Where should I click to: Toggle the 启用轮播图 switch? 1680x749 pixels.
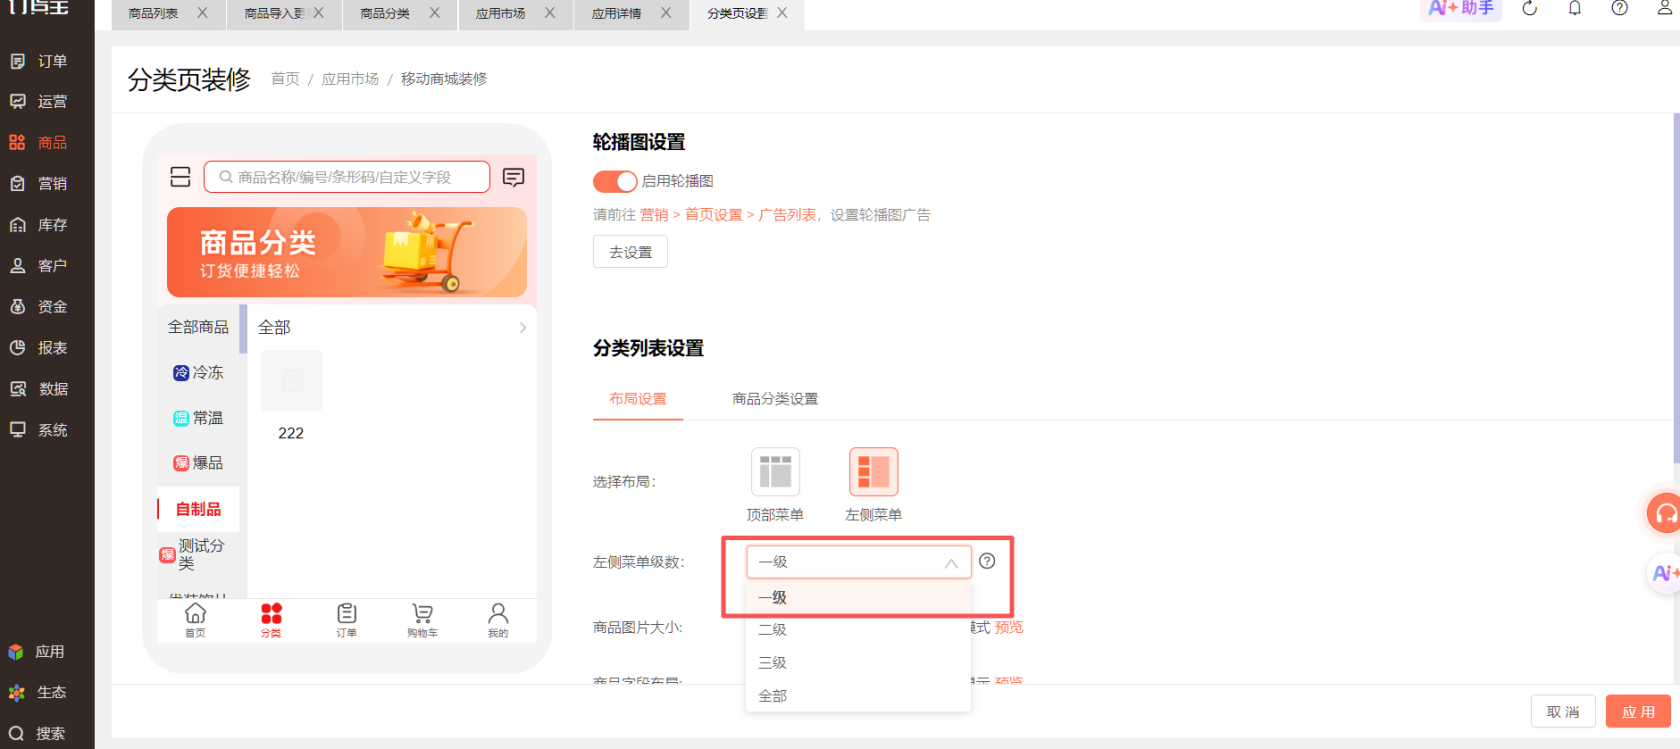[615, 181]
